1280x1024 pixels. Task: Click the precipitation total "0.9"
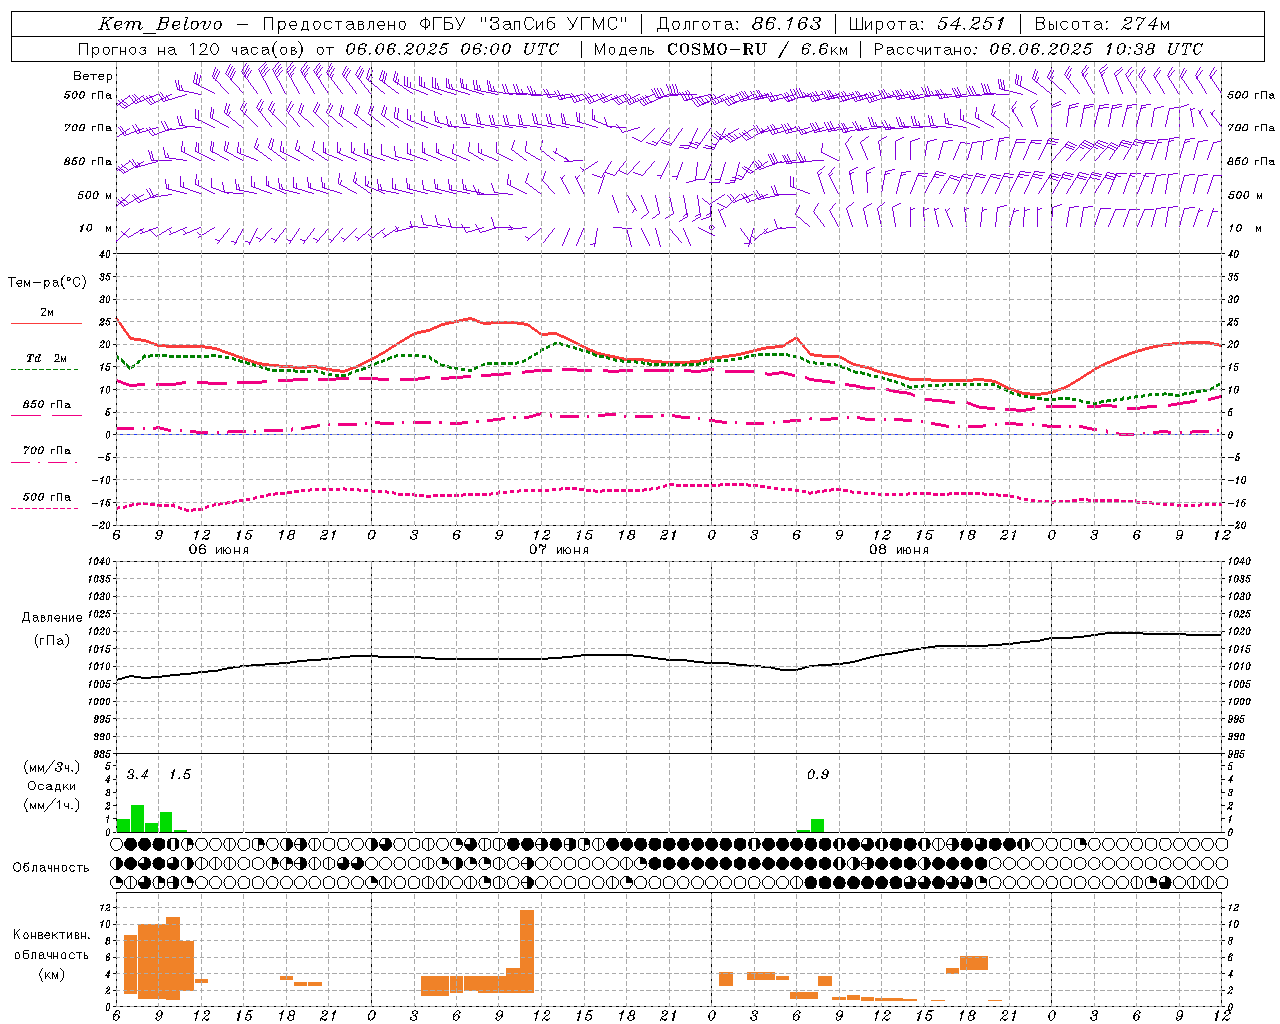(x=818, y=775)
